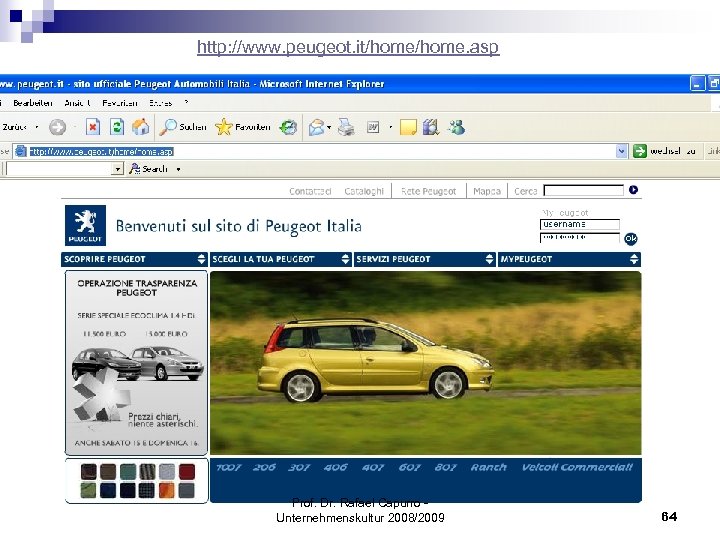Click the Peugeot lion logo
This screenshot has height=540, width=720.
tap(85, 225)
